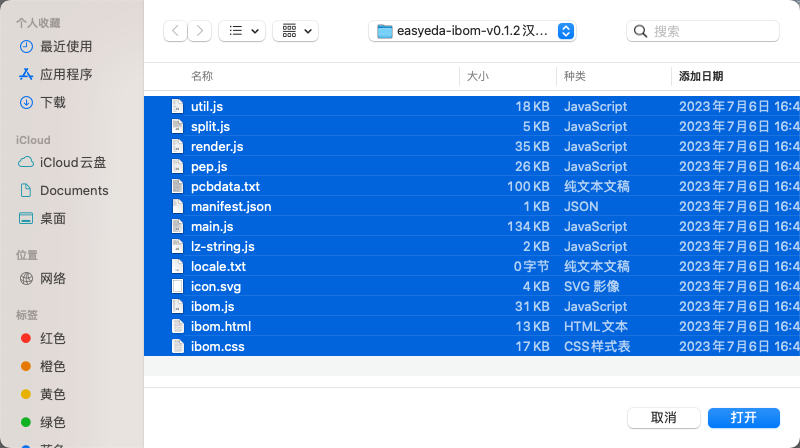Go forward with the right chevron button
This screenshot has height=448, width=800.
199,31
